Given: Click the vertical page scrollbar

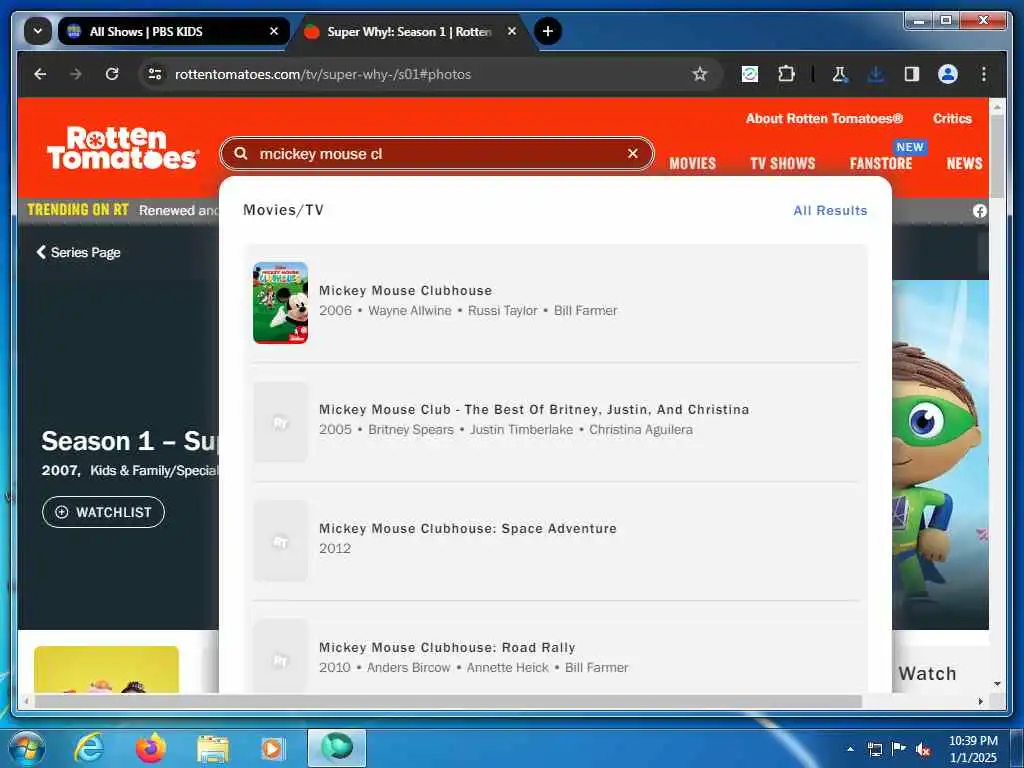Looking at the screenshot, I should click(997, 157).
